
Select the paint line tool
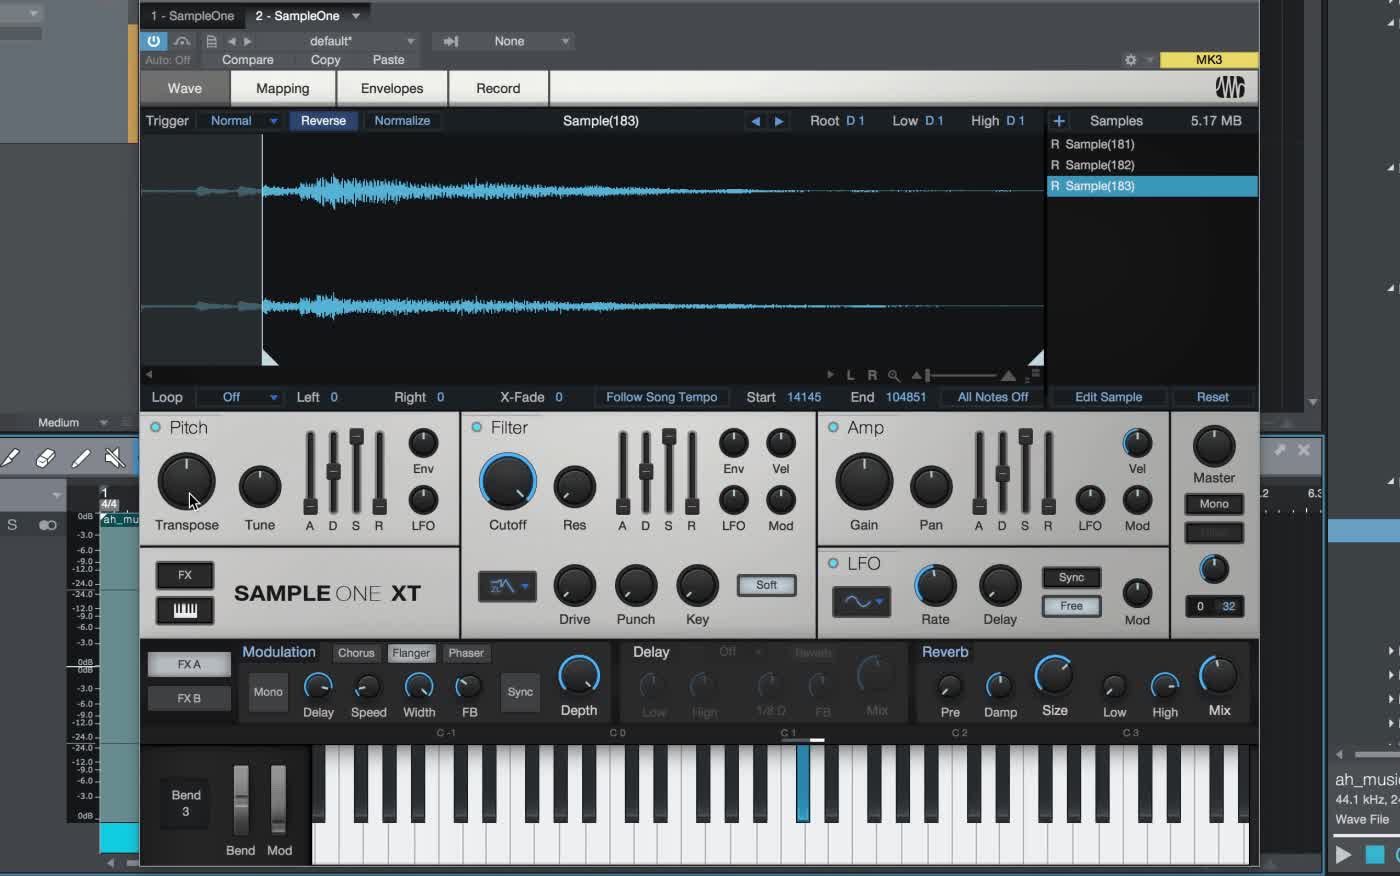click(81, 458)
